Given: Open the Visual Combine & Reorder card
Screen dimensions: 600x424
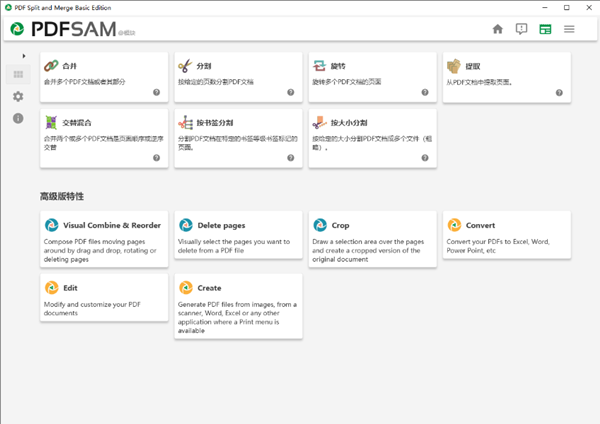Looking at the screenshot, I should click(104, 239).
